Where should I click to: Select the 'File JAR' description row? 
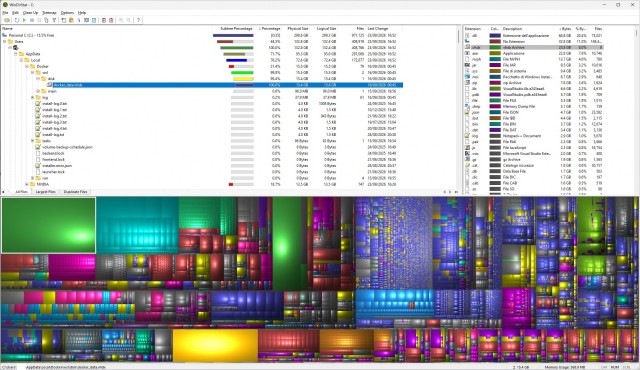pyautogui.click(x=534, y=65)
